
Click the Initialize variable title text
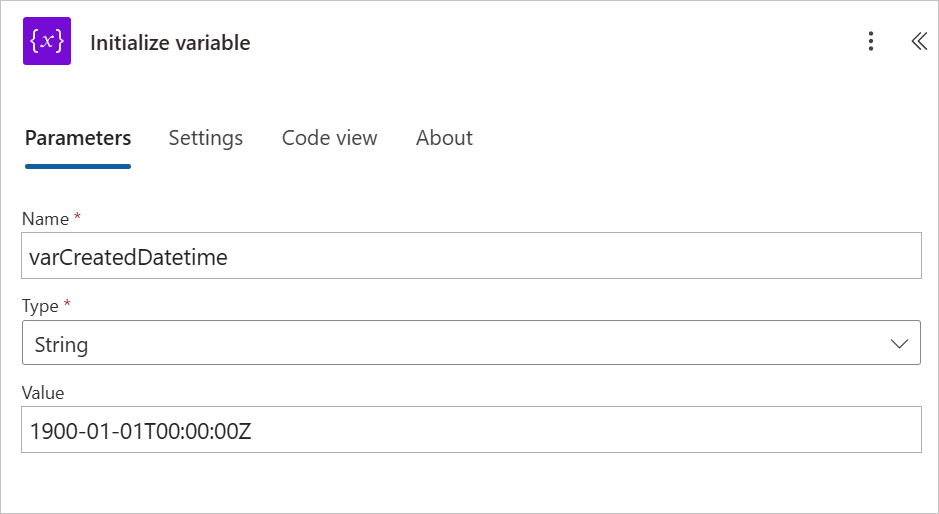tap(170, 43)
